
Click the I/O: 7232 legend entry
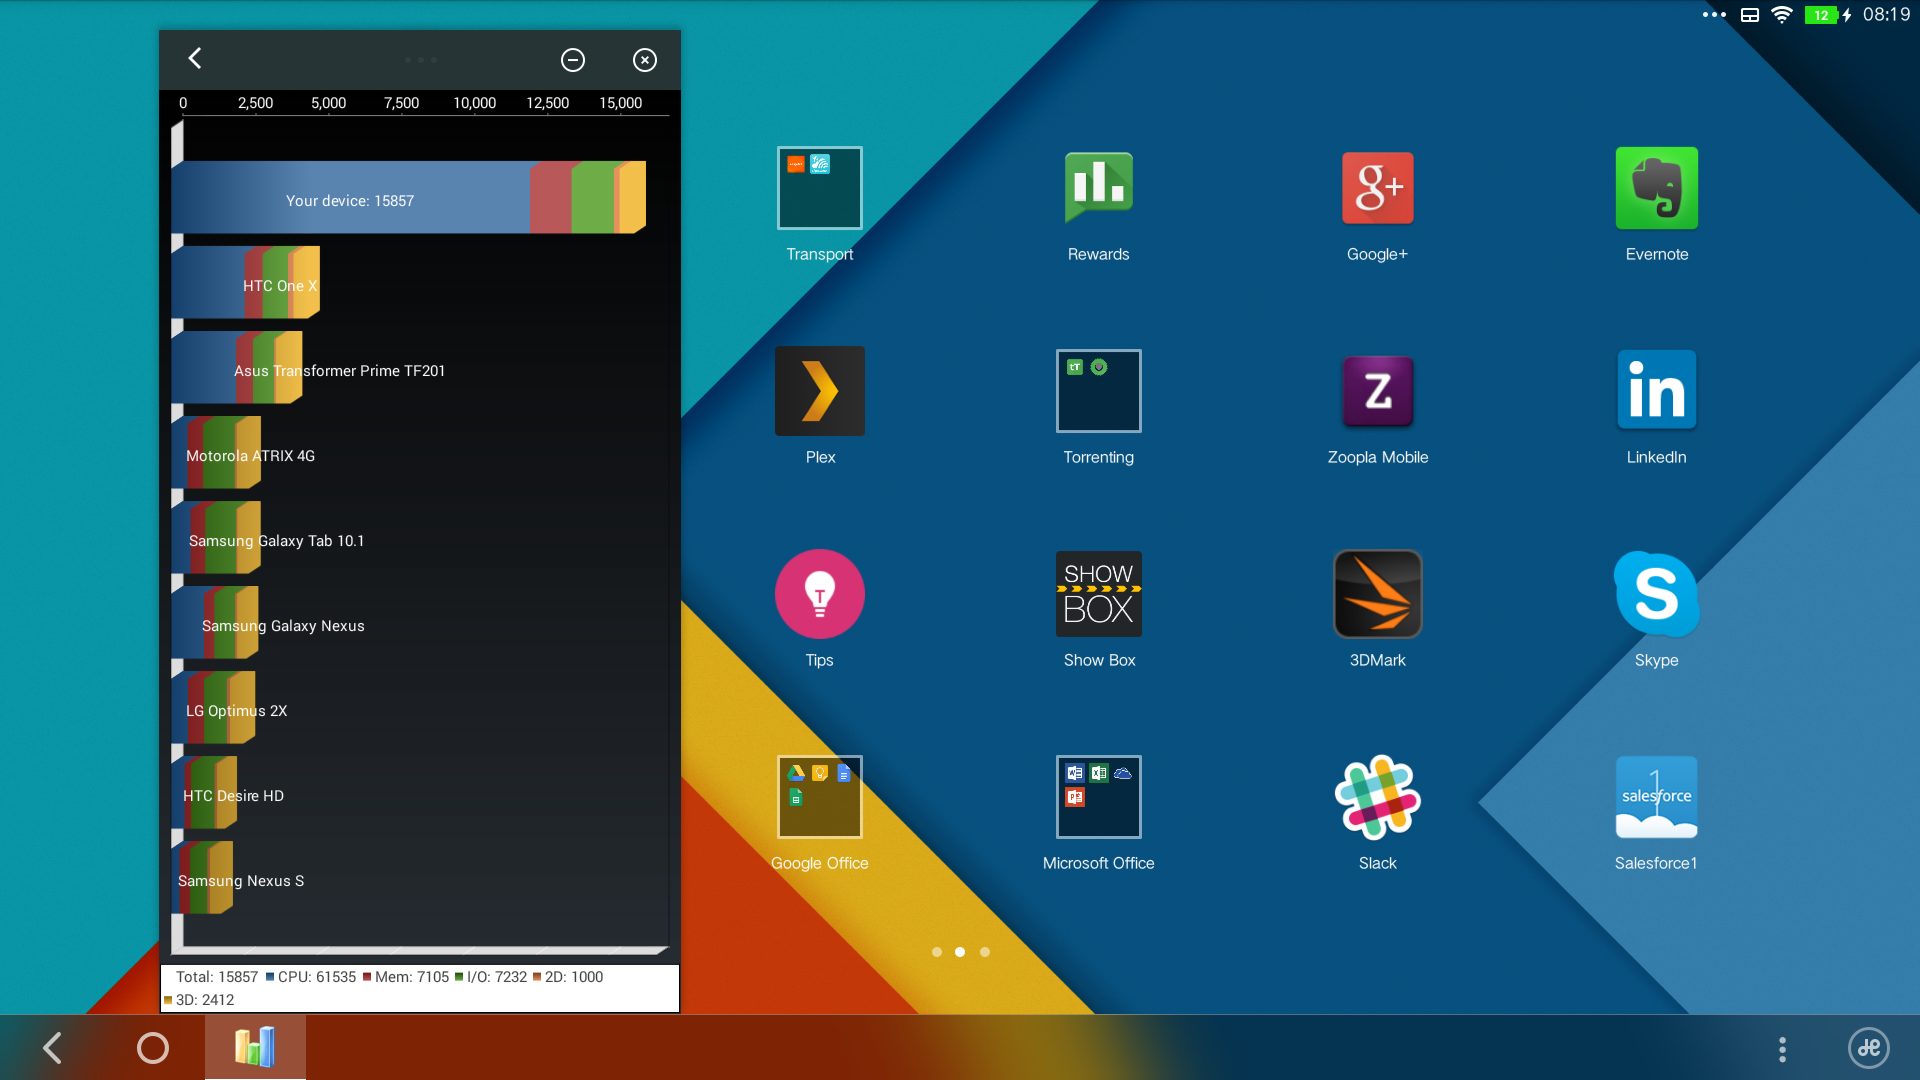[491, 977]
